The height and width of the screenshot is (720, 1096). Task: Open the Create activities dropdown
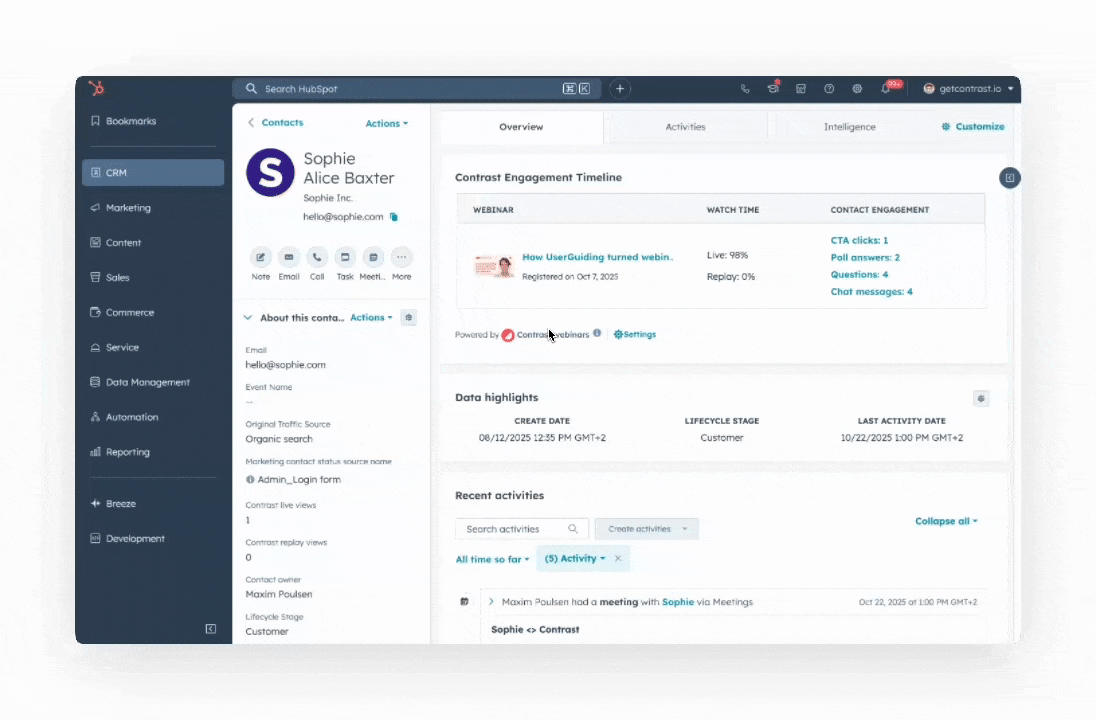645,528
